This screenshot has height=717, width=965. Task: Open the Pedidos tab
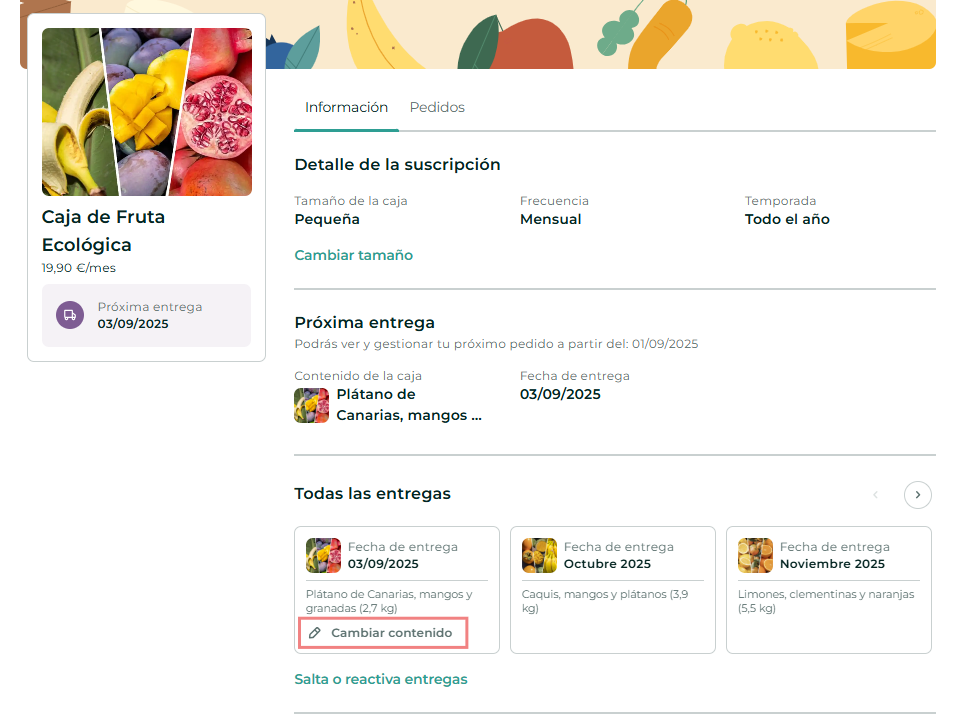pyautogui.click(x=437, y=107)
